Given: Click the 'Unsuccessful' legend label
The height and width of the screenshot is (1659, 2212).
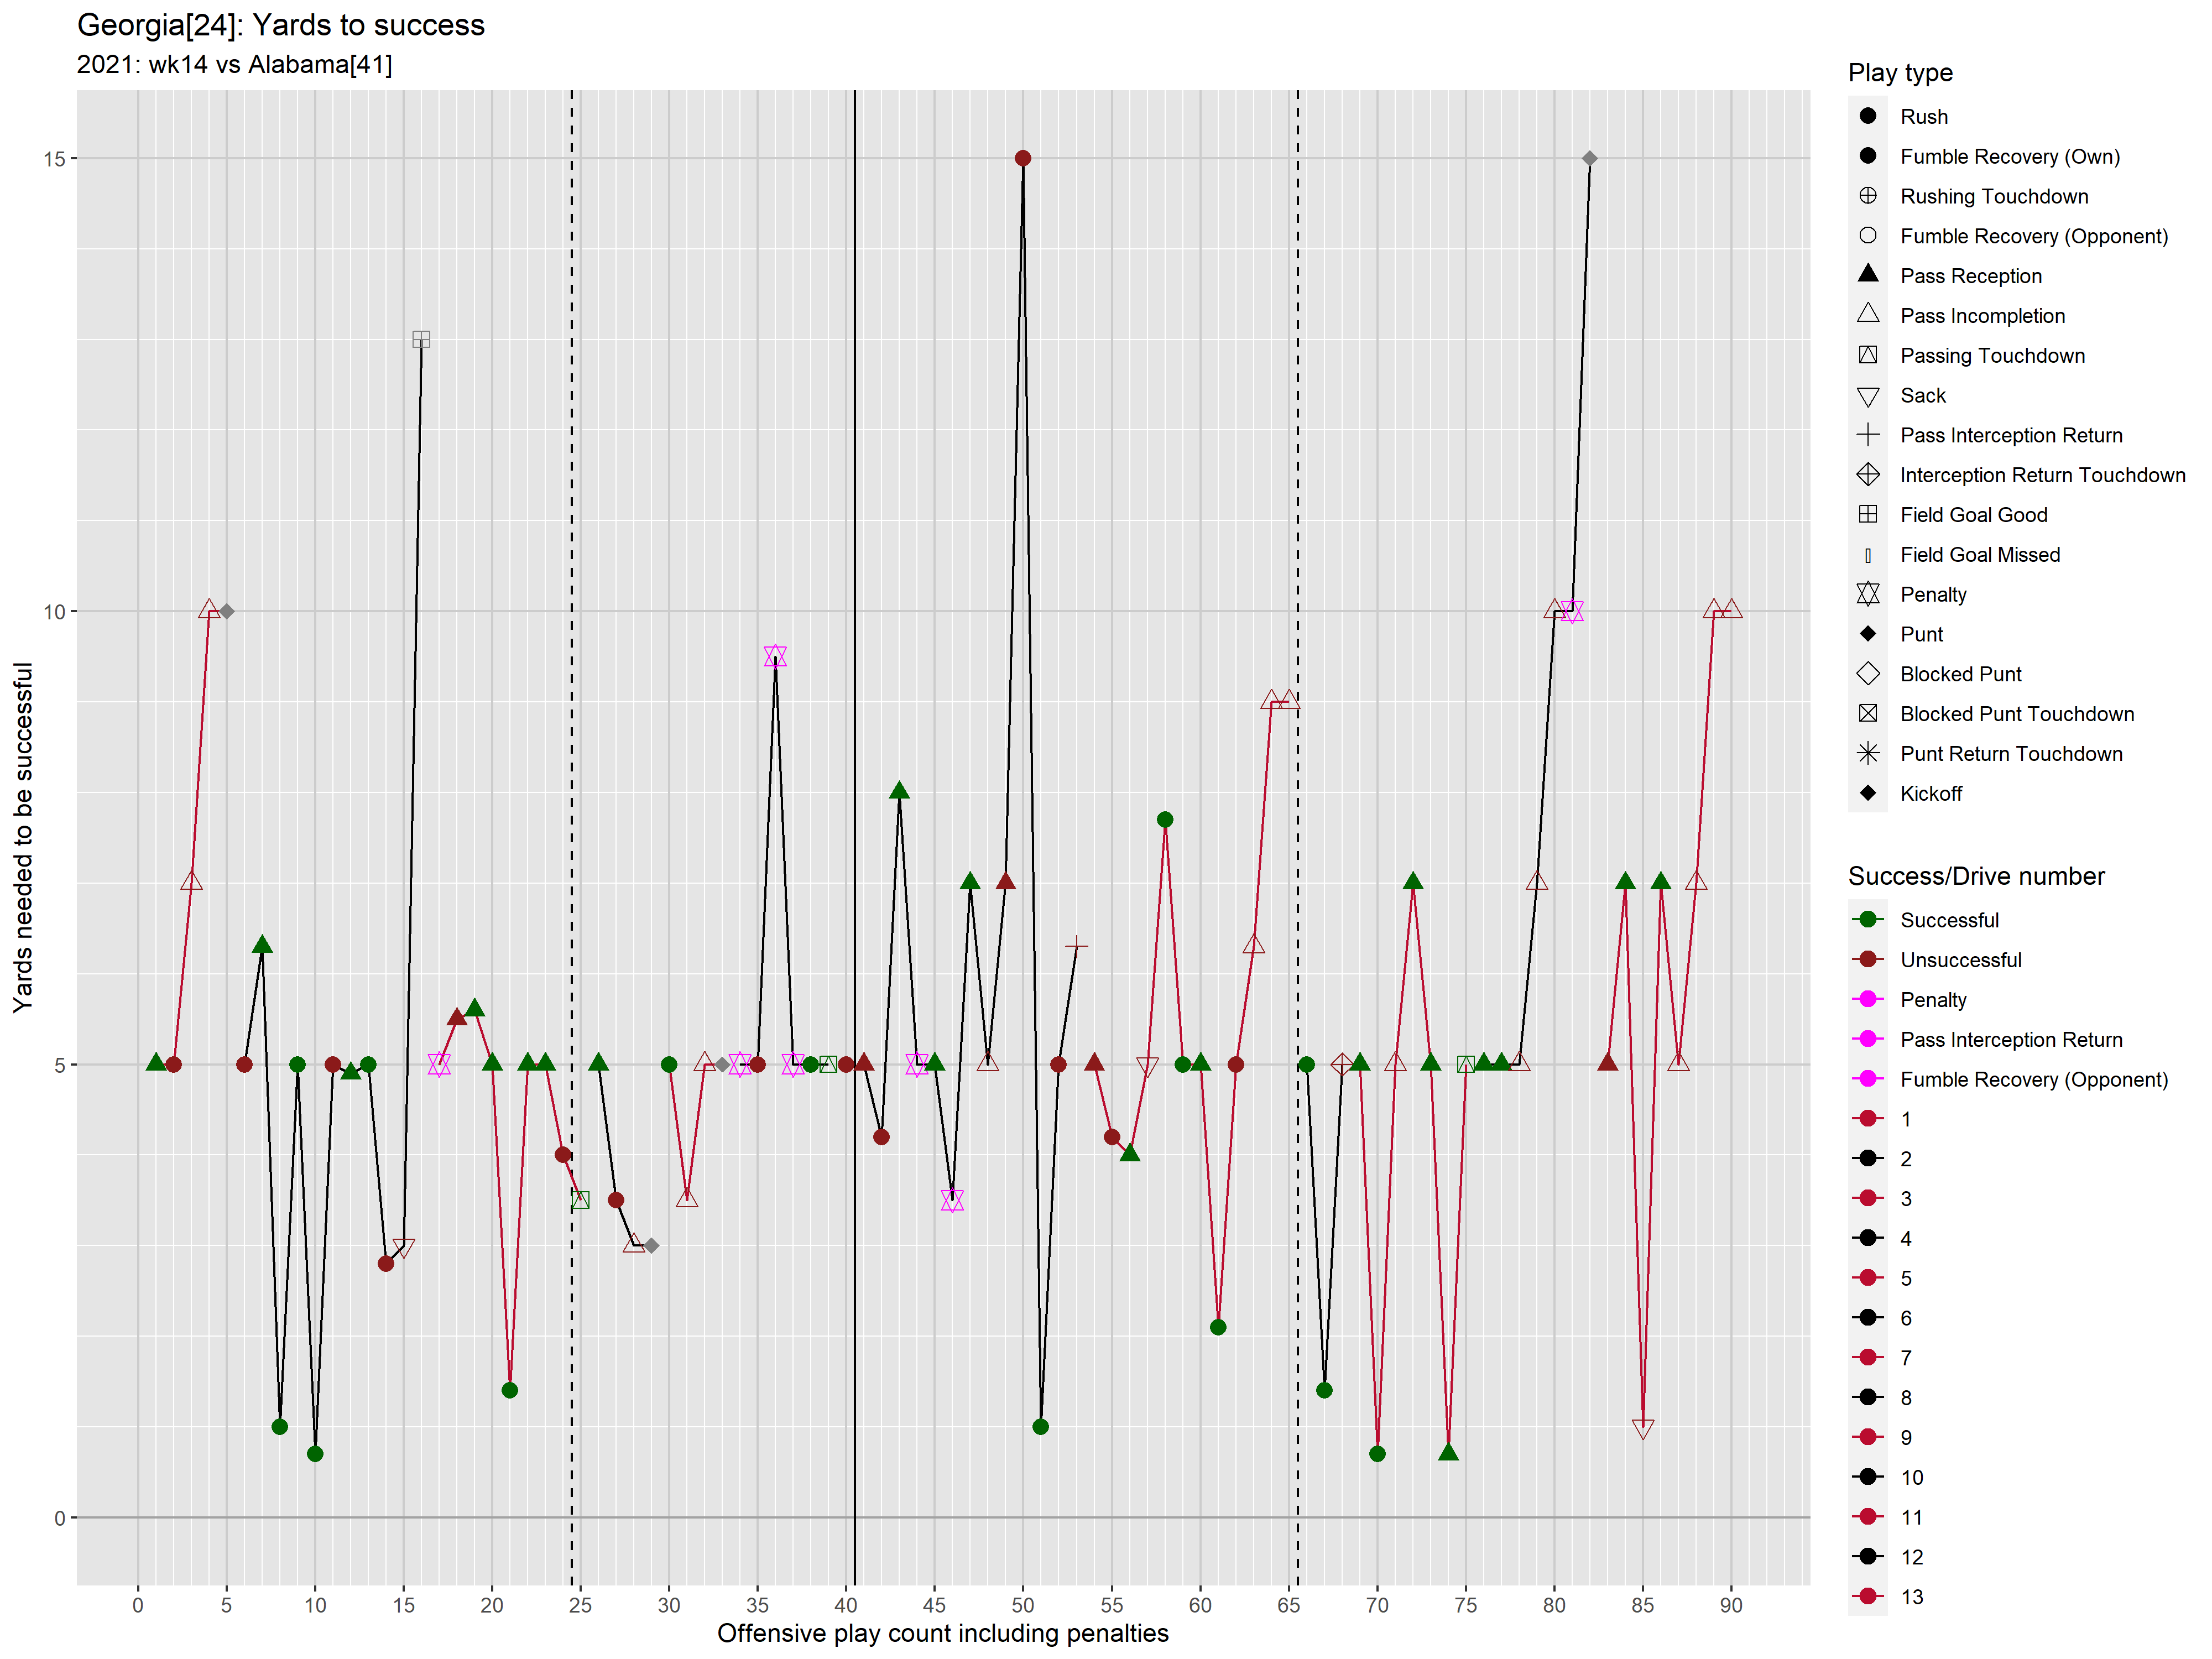Looking at the screenshot, I should (x=1961, y=960).
